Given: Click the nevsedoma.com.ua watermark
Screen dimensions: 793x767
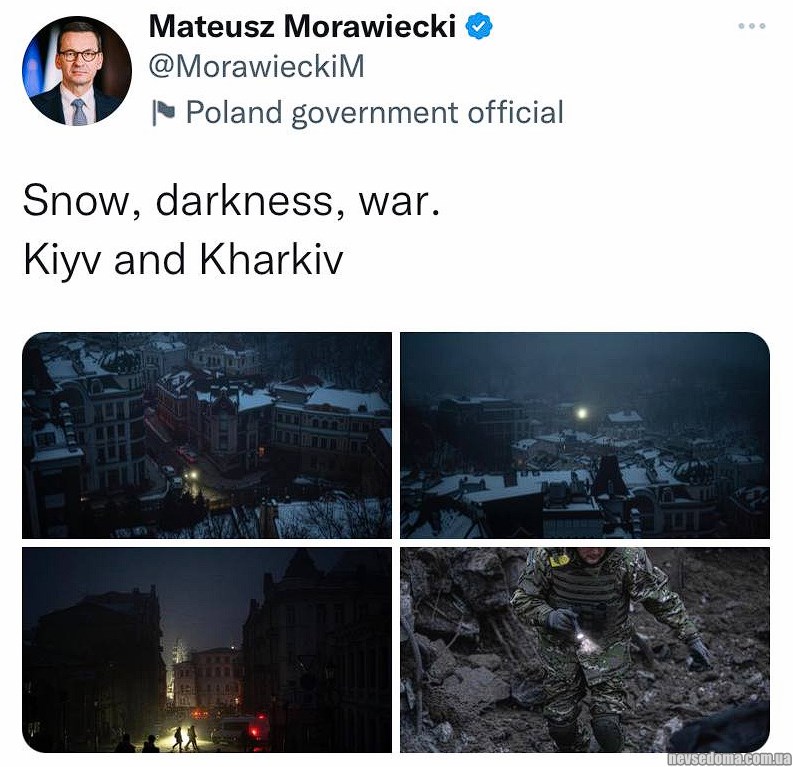Looking at the screenshot, I should point(729,758).
